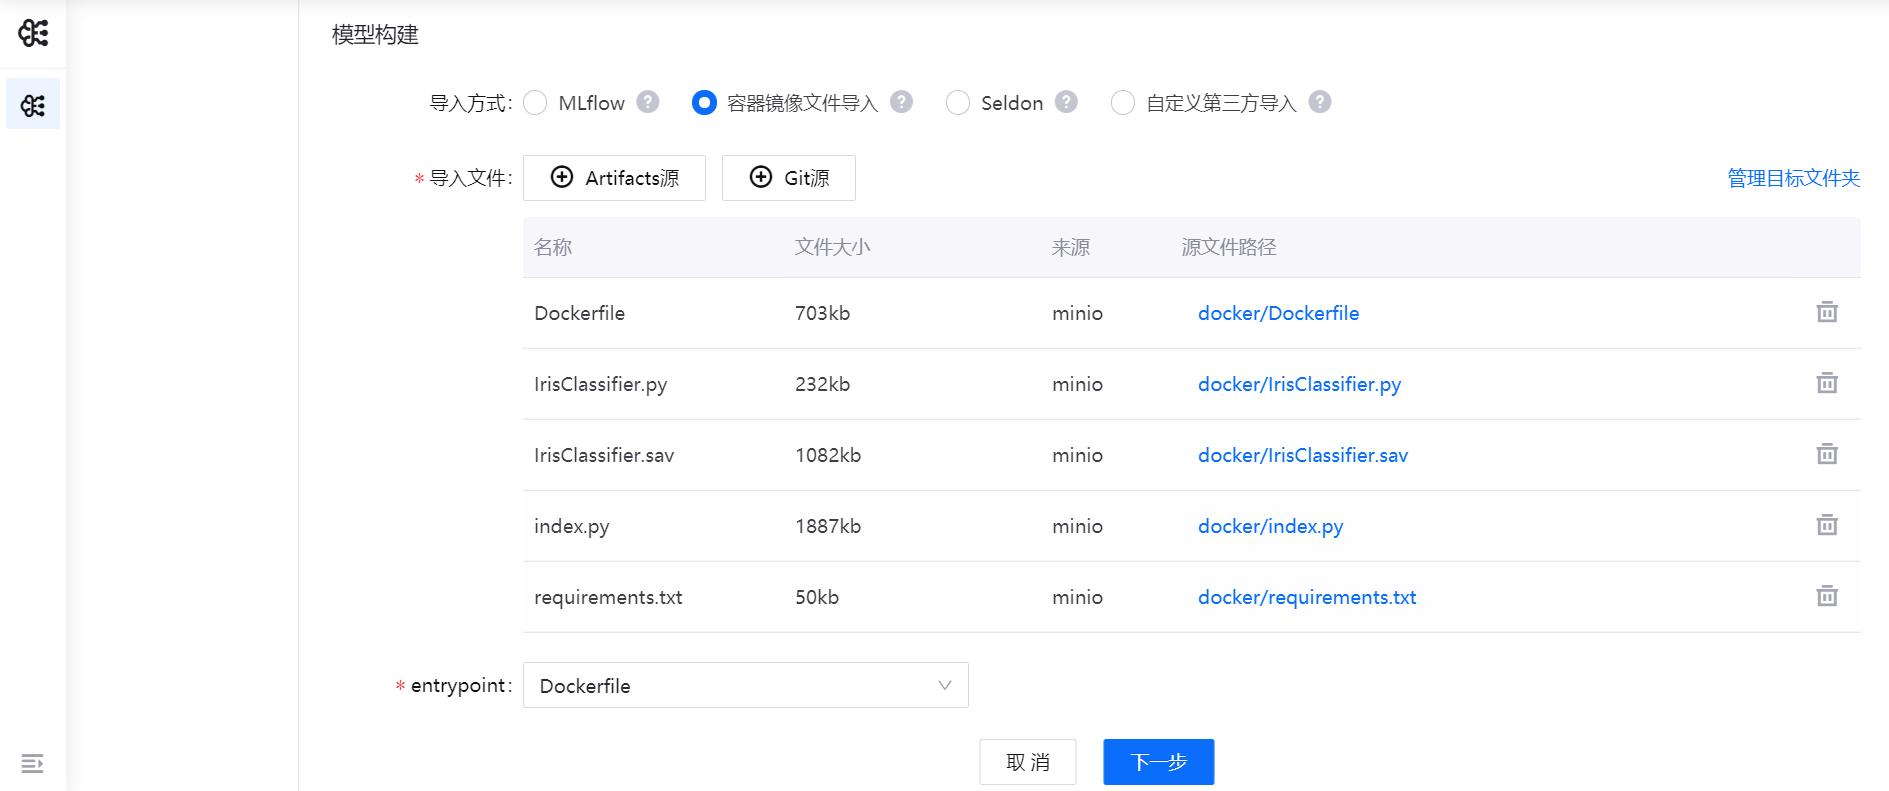Viewport: 1889px width, 791px height.
Task: Open help tooltip next to 容器镜像文件导入
Action: click(x=902, y=102)
